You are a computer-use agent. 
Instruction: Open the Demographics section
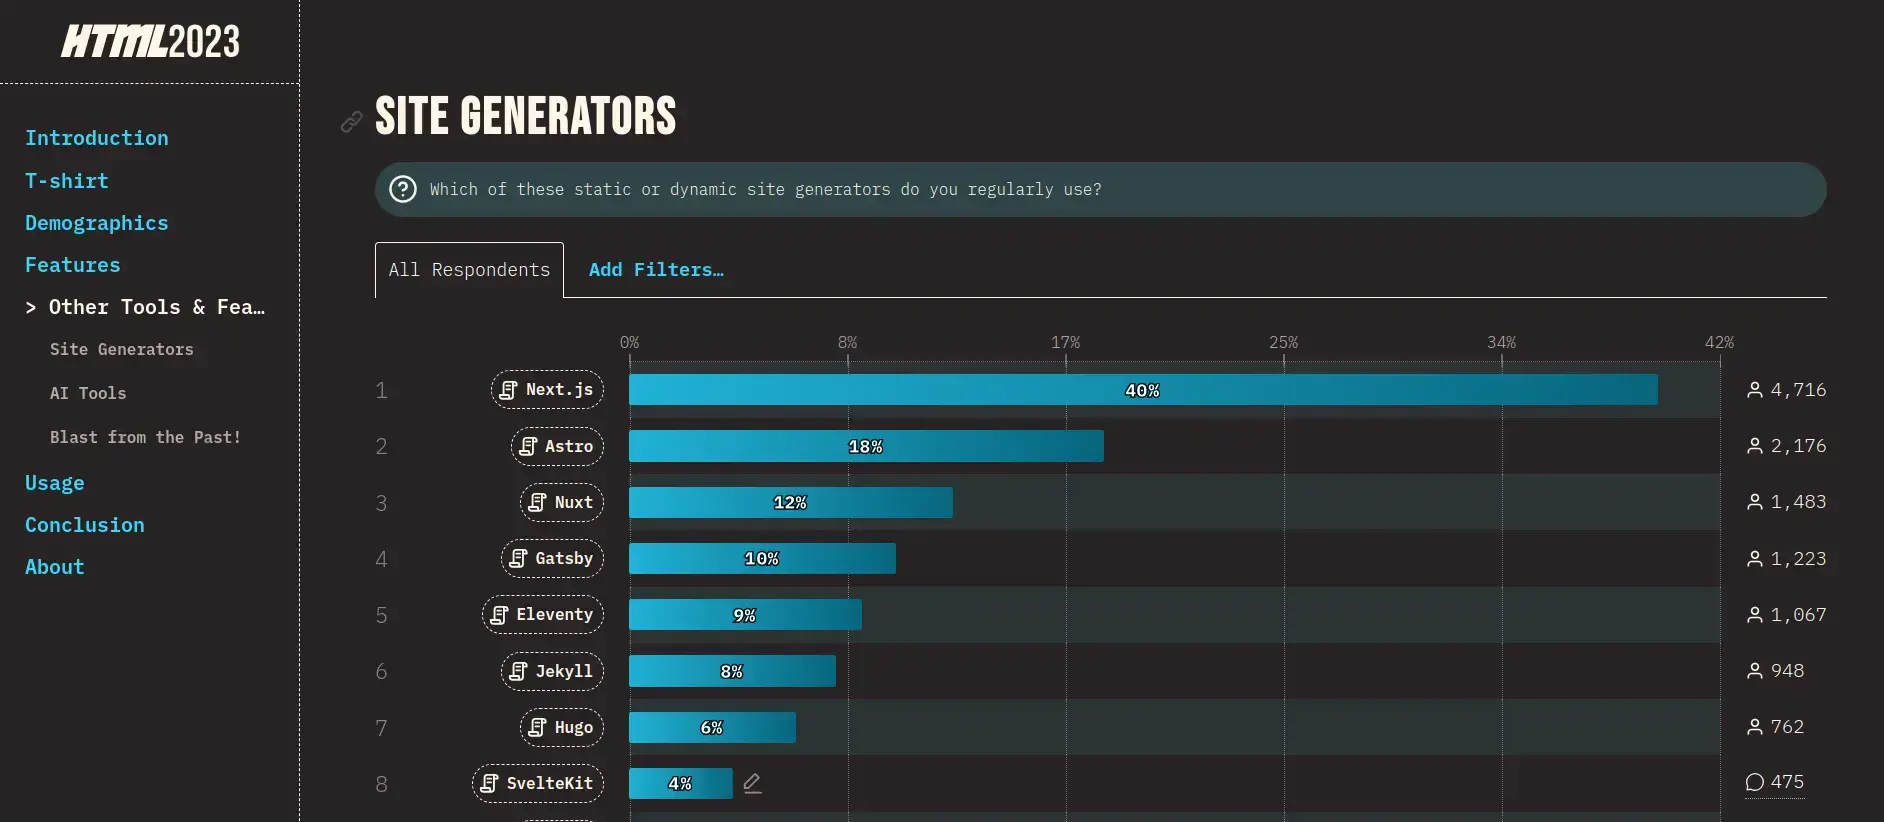(x=97, y=223)
